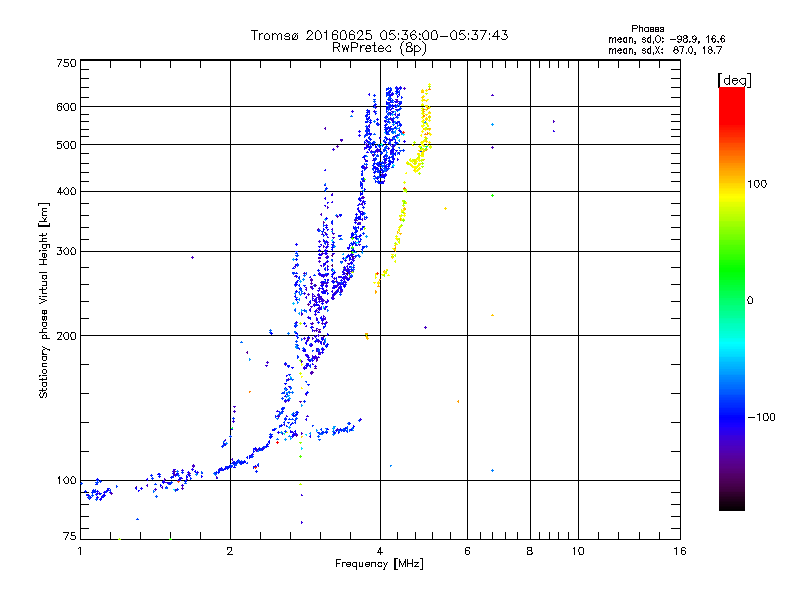Click the y-axis '600' tick label
Image resolution: width=800 pixels, height=600 pixels.
click(x=66, y=107)
